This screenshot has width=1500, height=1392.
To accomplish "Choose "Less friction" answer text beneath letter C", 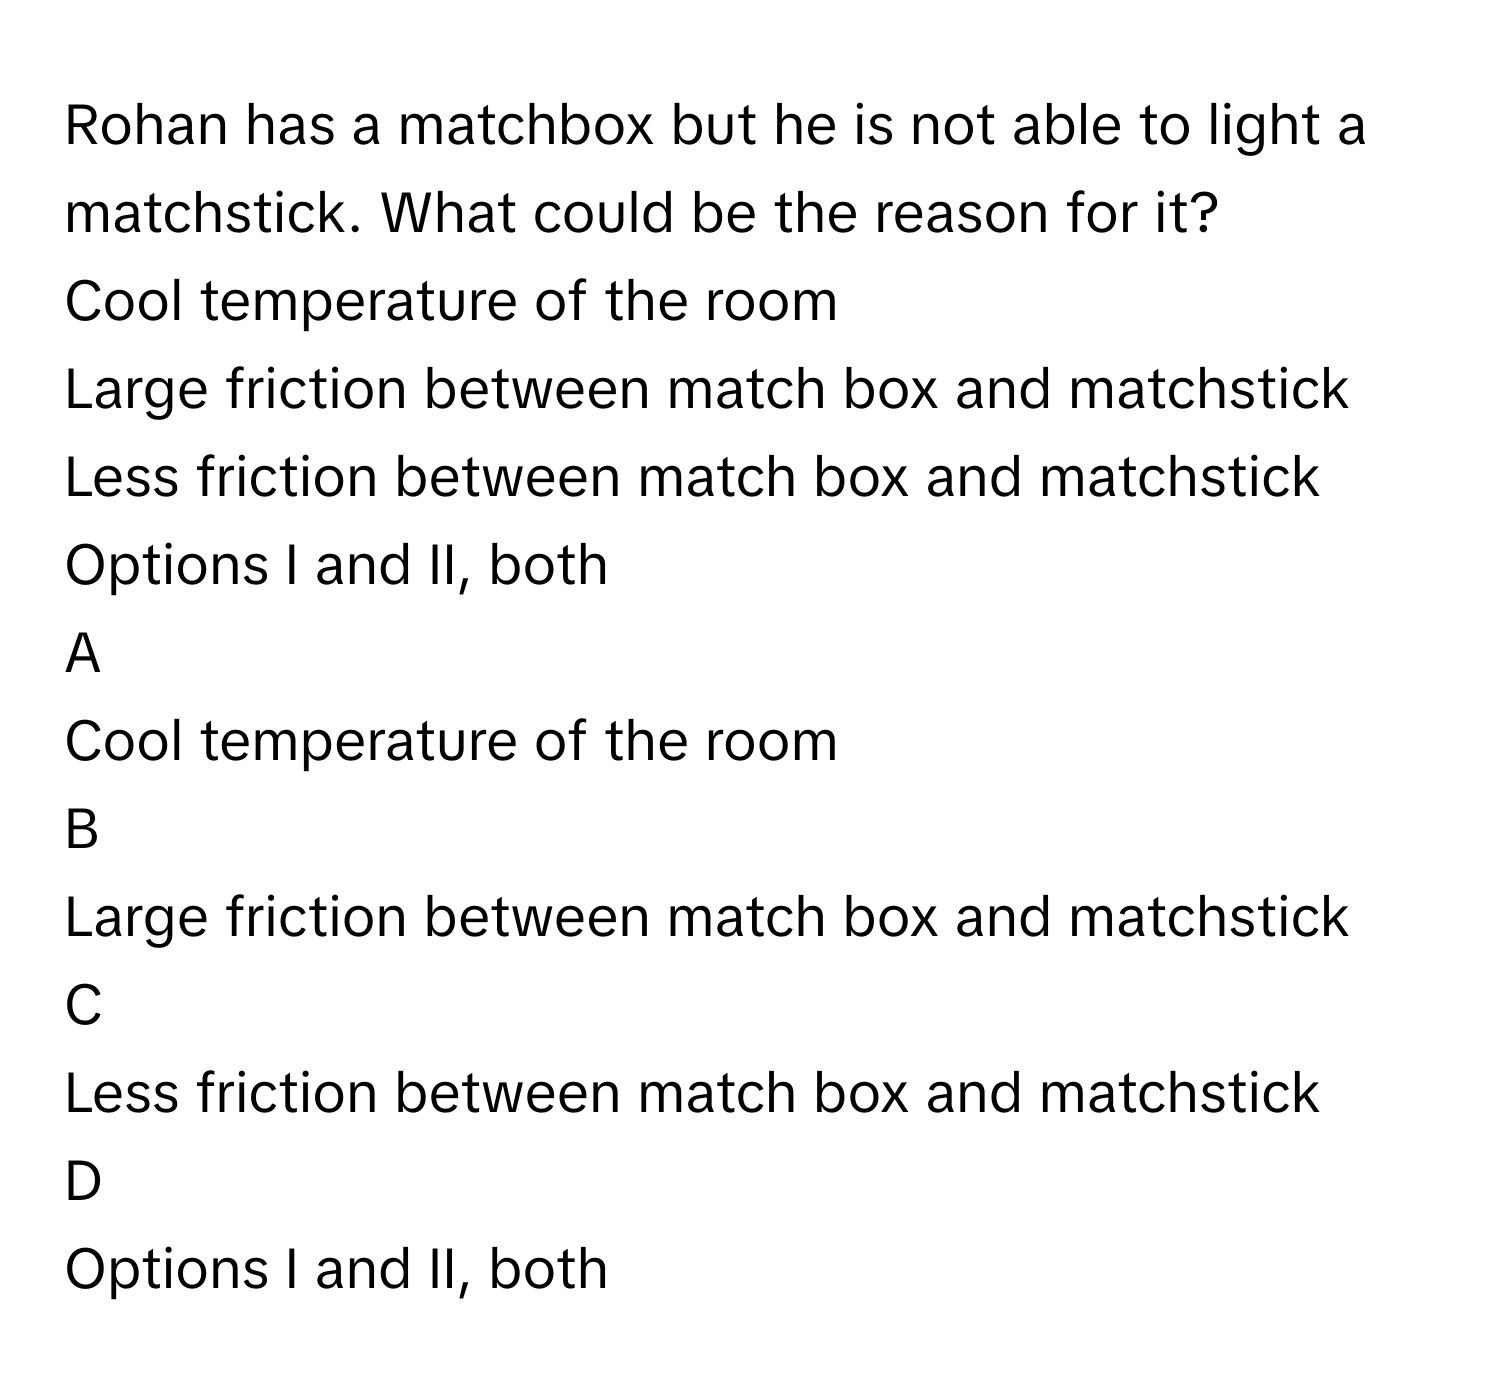I will [x=692, y=1094].
